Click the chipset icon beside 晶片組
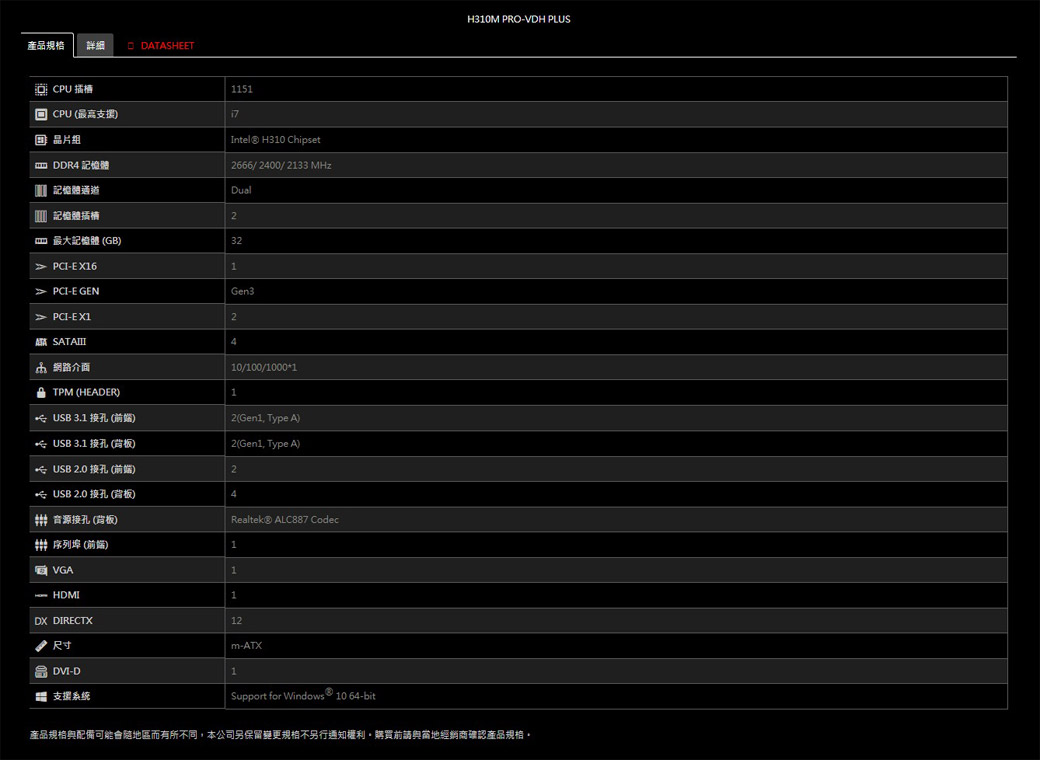 41,140
